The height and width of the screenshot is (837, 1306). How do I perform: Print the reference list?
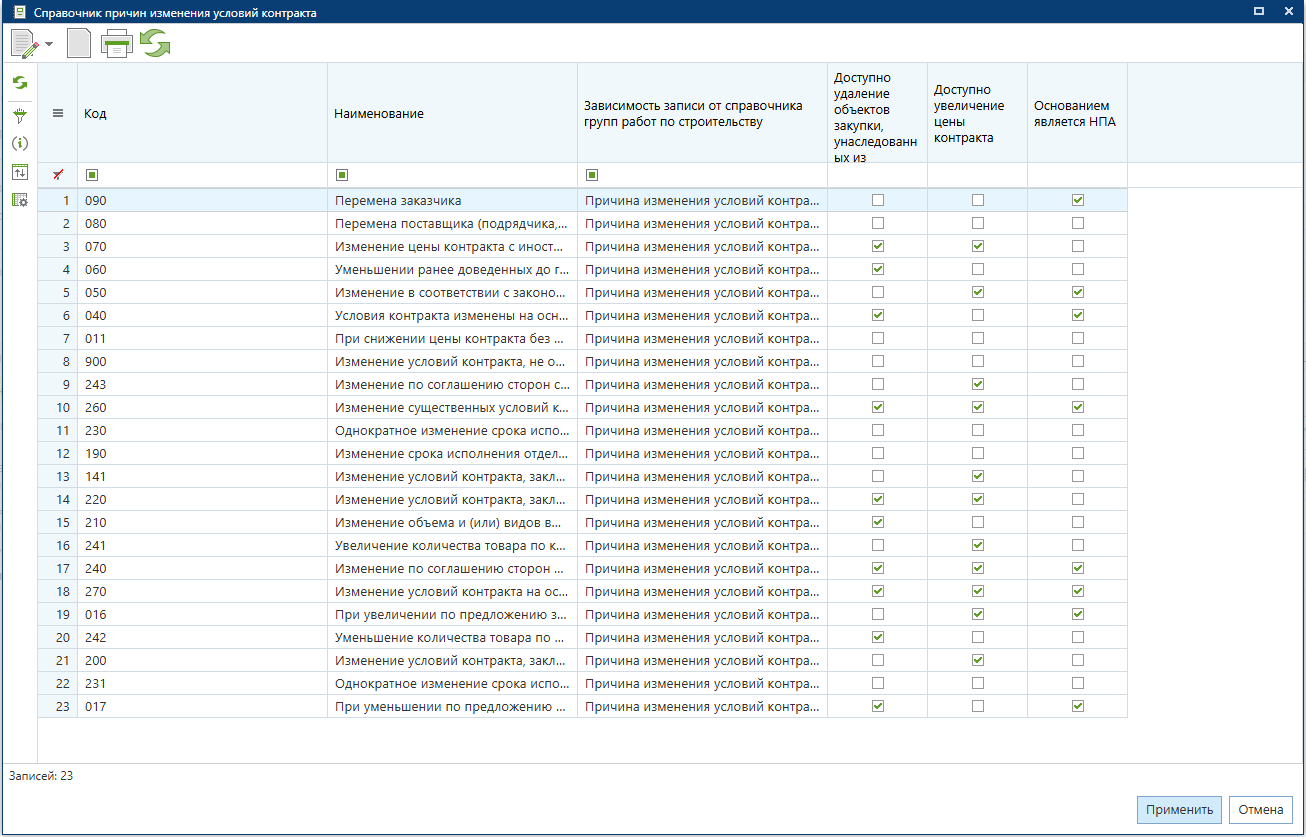pos(117,44)
